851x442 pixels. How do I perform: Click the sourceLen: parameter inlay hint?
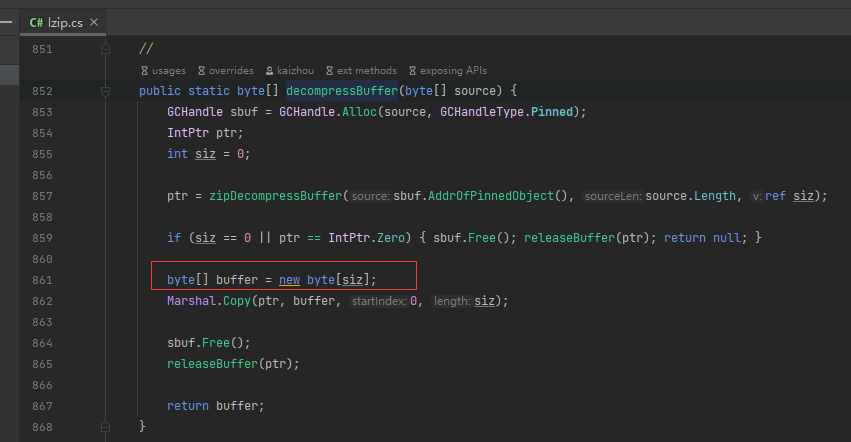612,196
